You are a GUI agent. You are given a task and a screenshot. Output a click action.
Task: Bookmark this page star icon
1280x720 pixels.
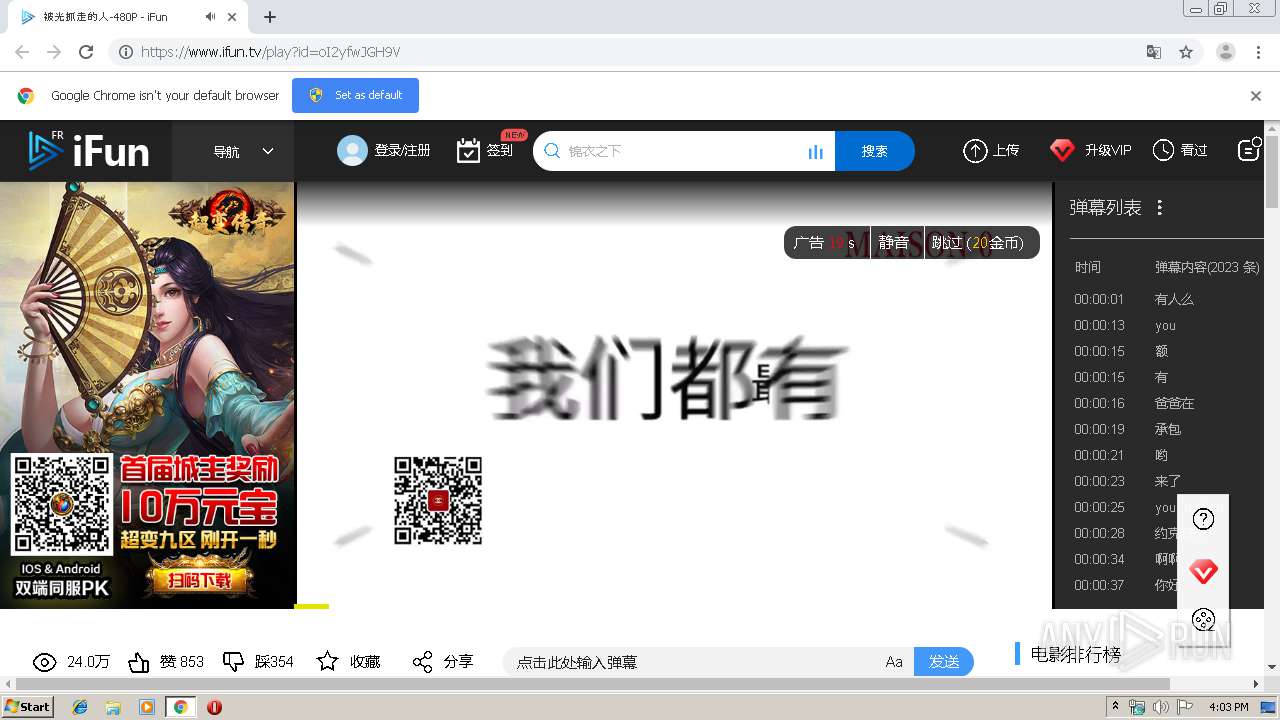[1186, 52]
